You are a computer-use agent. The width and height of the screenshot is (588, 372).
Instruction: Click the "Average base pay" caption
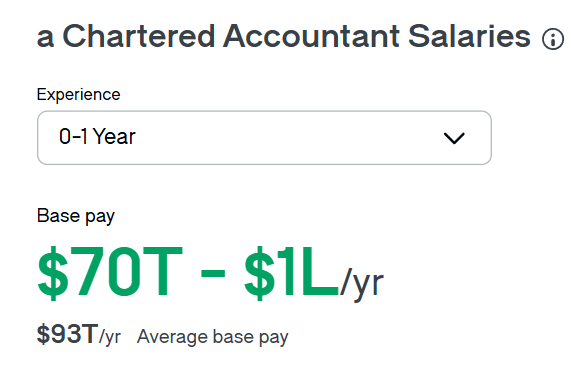coord(213,337)
